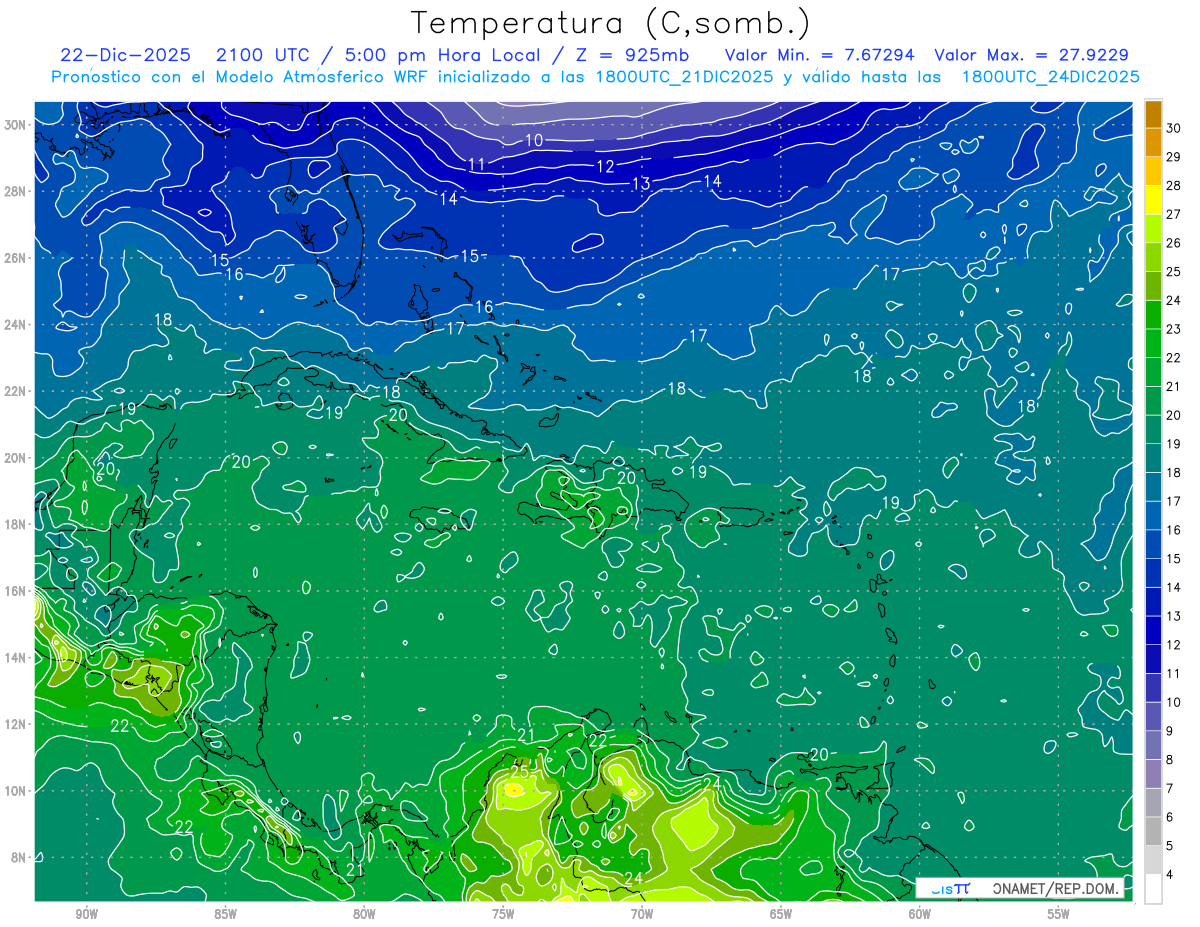Click the '30N' latitude axis label

click(17, 124)
